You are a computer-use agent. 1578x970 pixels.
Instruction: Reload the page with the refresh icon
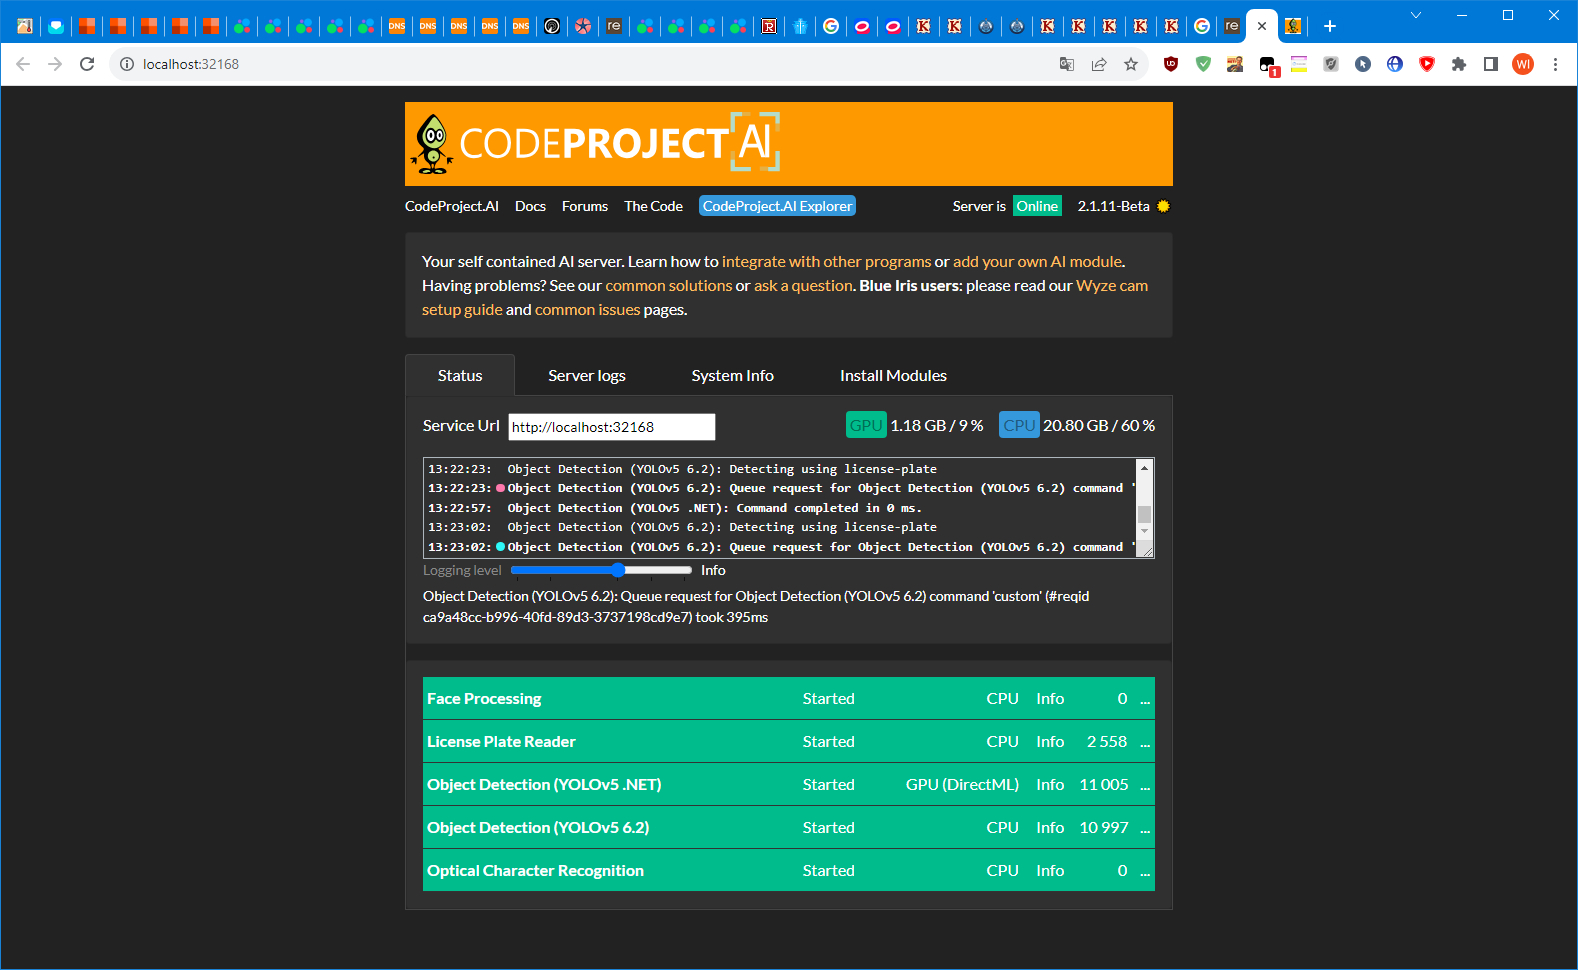(x=87, y=64)
